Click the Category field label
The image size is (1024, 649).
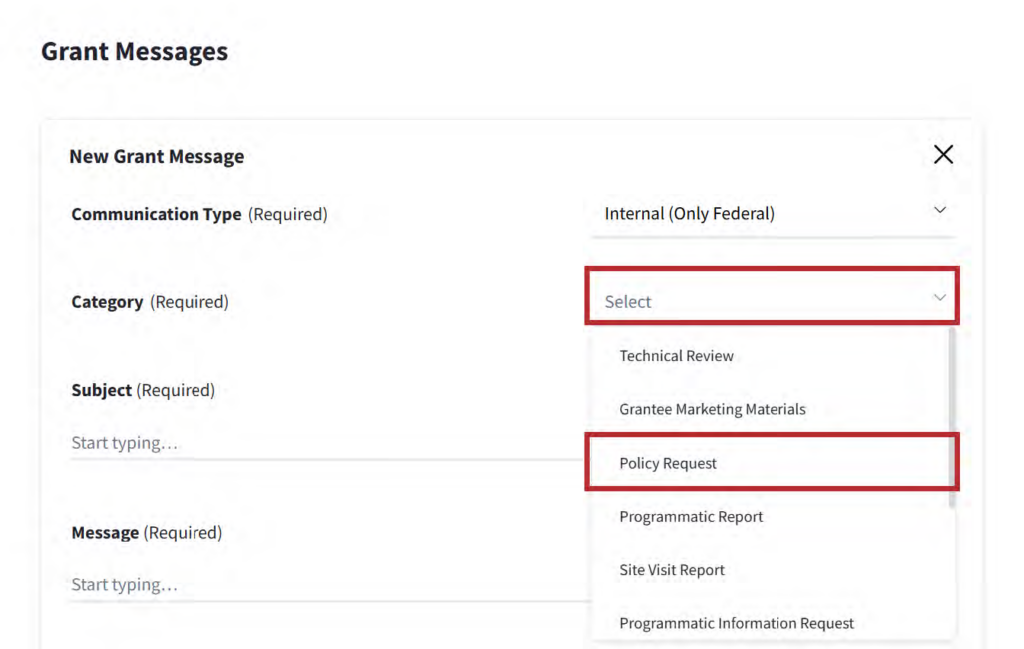click(107, 302)
